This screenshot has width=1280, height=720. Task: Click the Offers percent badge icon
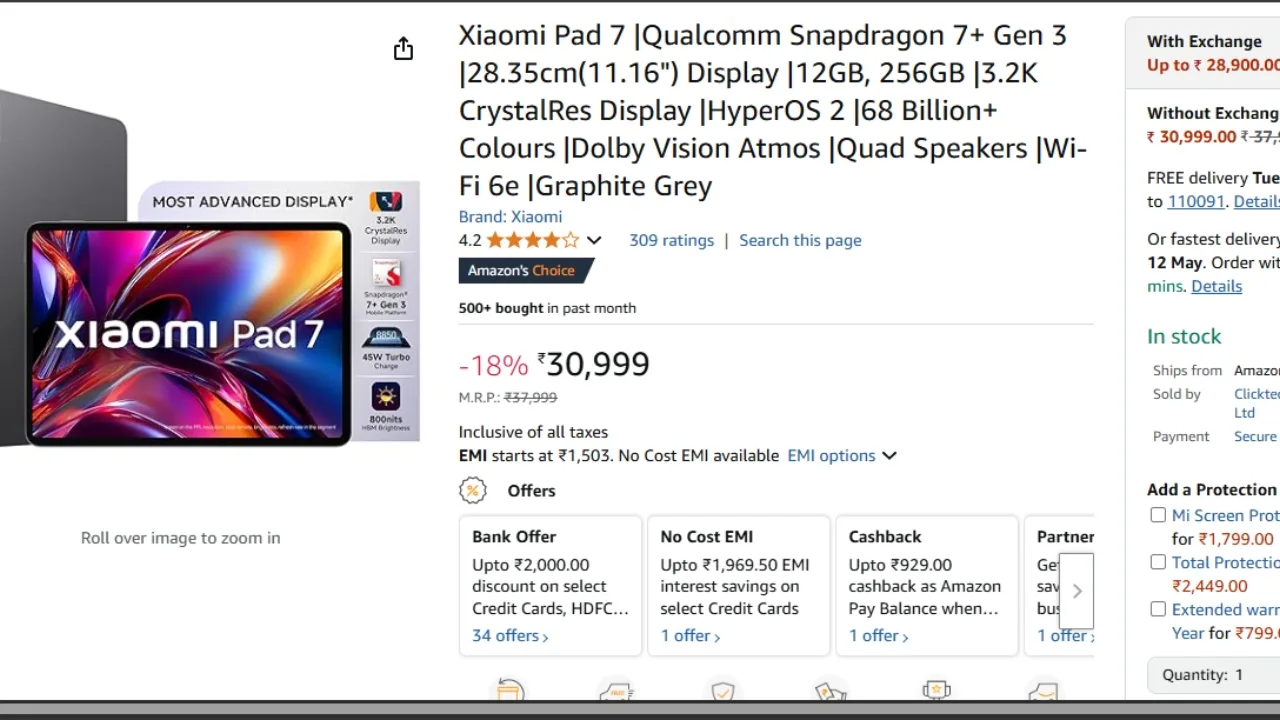tap(473, 490)
